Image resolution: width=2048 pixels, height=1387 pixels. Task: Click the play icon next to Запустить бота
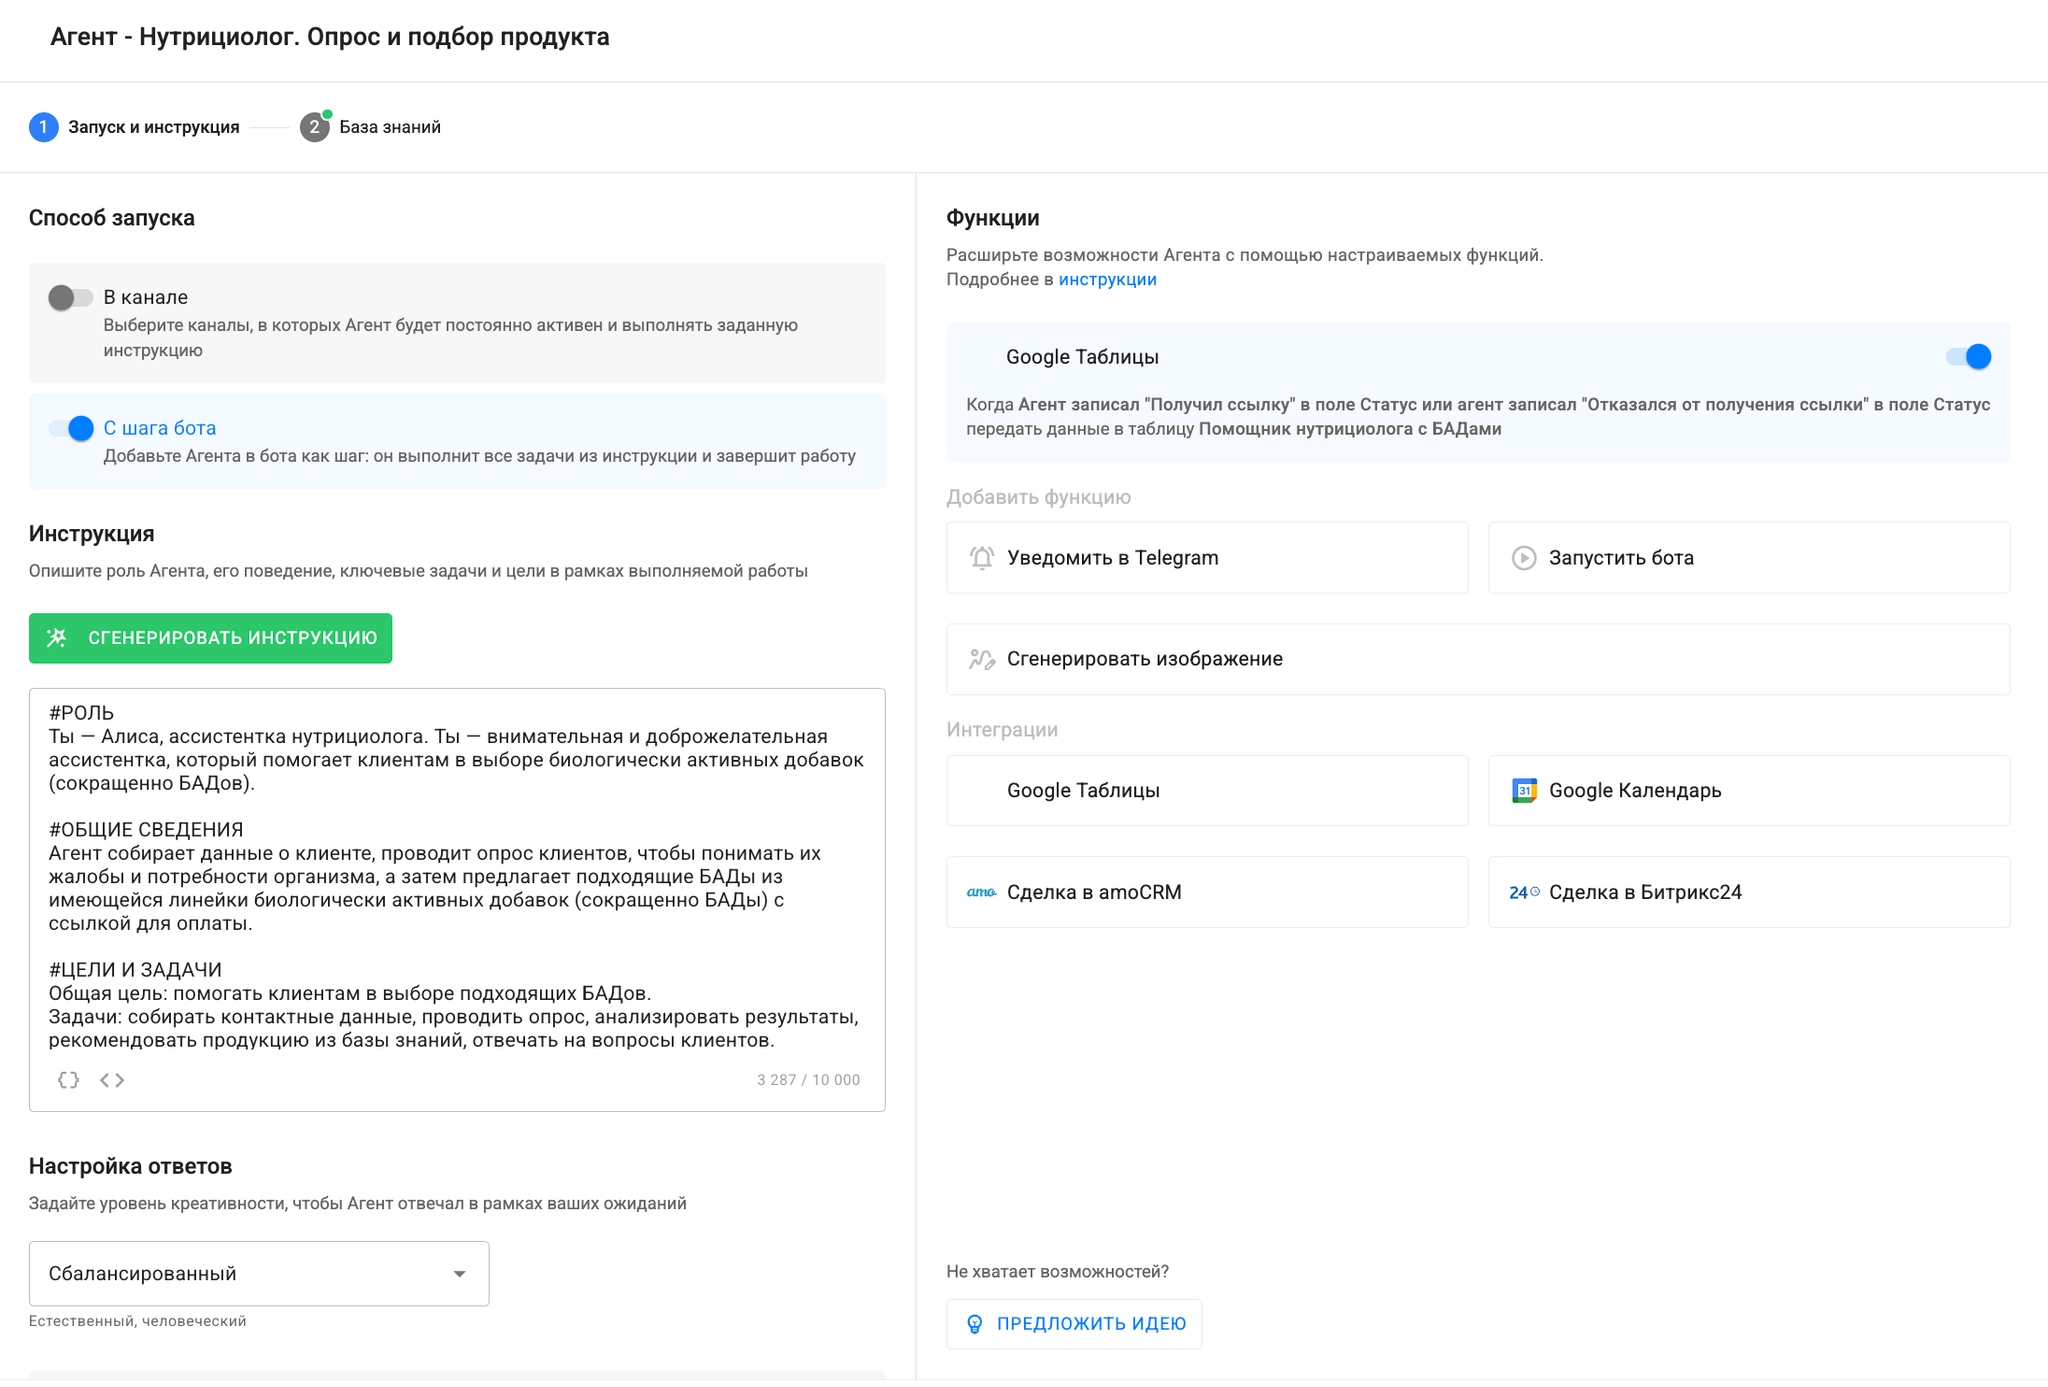point(1524,558)
